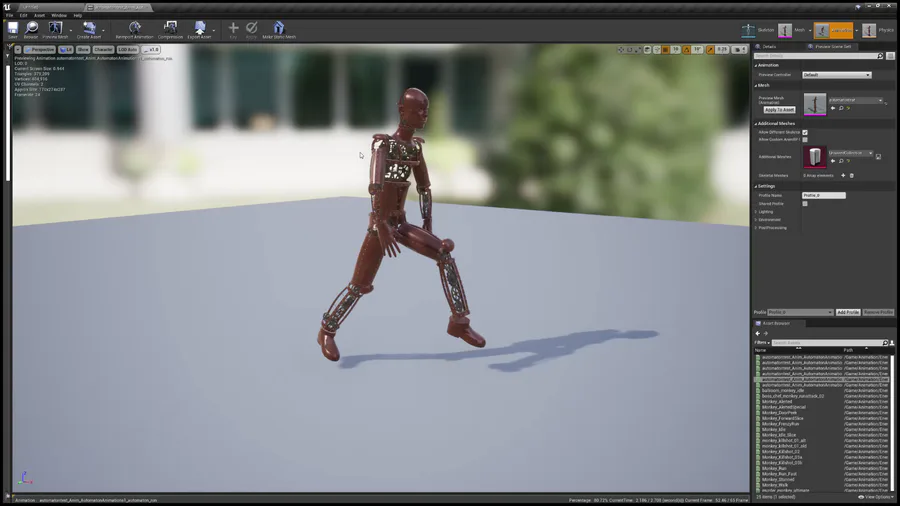Toggle Shared Profile checkbox
This screenshot has width=900, height=506.
(x=805, y=204)
